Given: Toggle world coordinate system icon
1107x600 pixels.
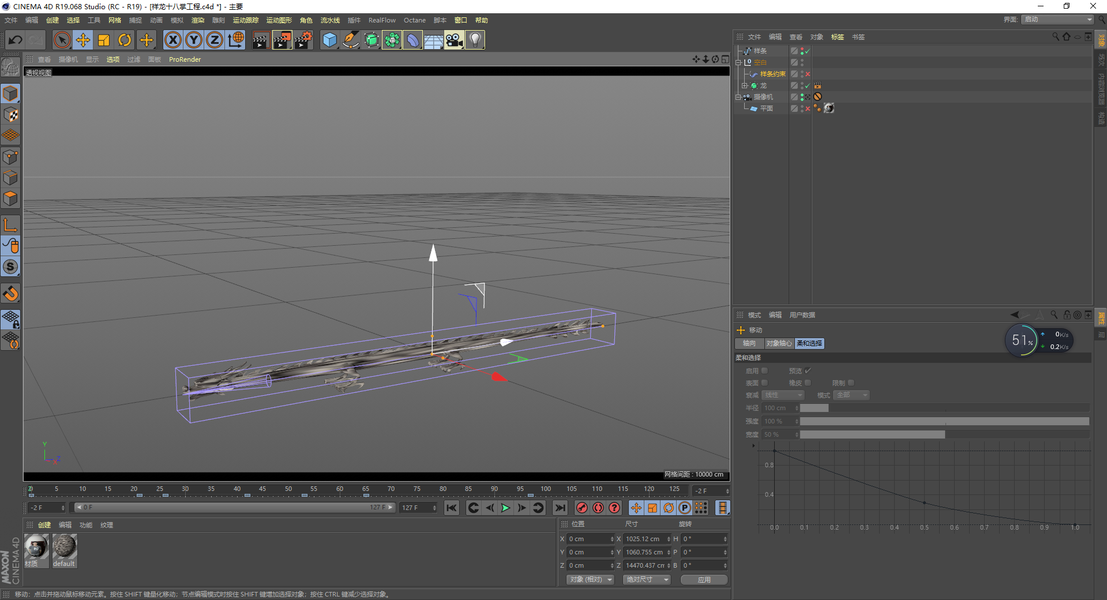Looking at the screenshot, I should tap(236, 40).
